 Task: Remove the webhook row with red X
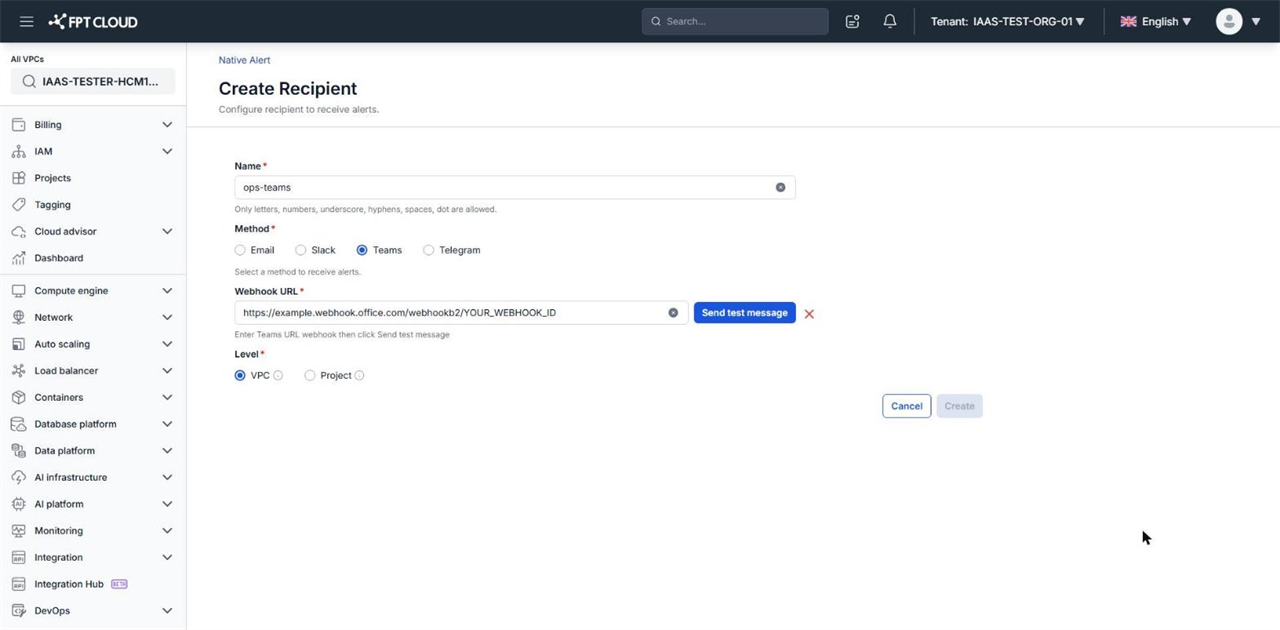[809, 314]
